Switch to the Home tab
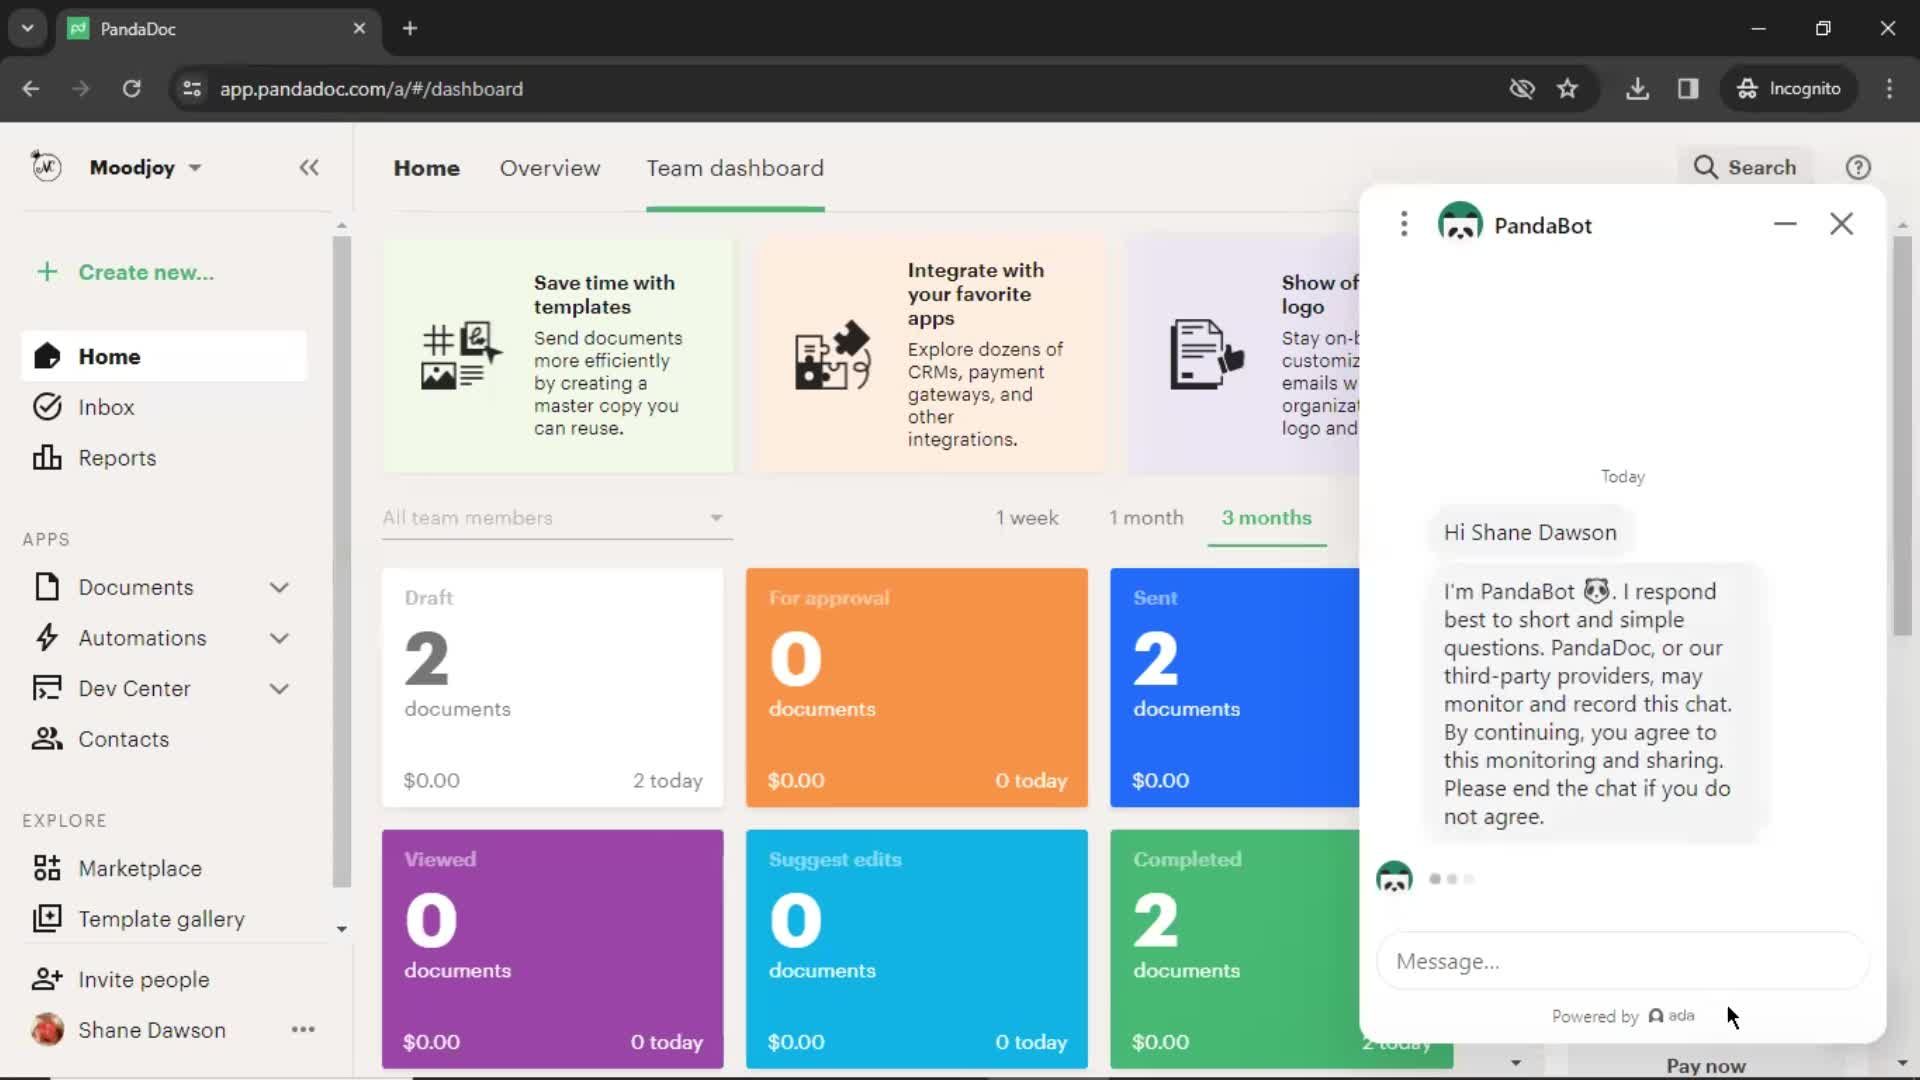 pos(426,168)
